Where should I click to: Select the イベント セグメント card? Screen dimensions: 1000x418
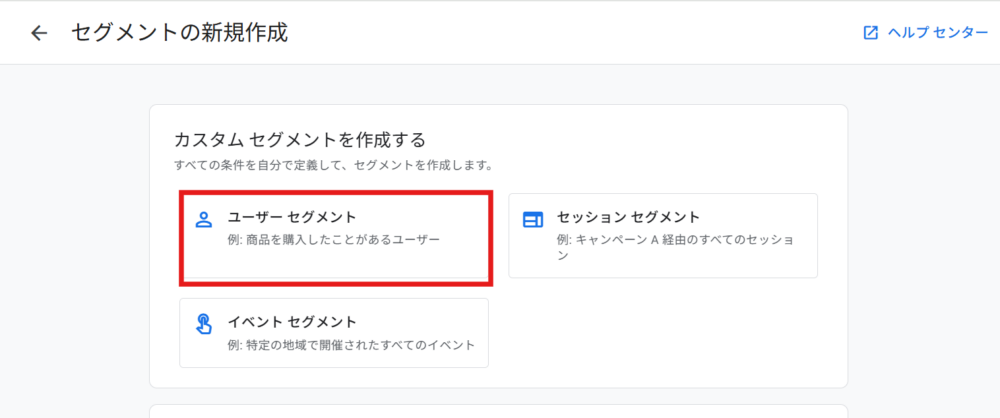tap(334, 332)
